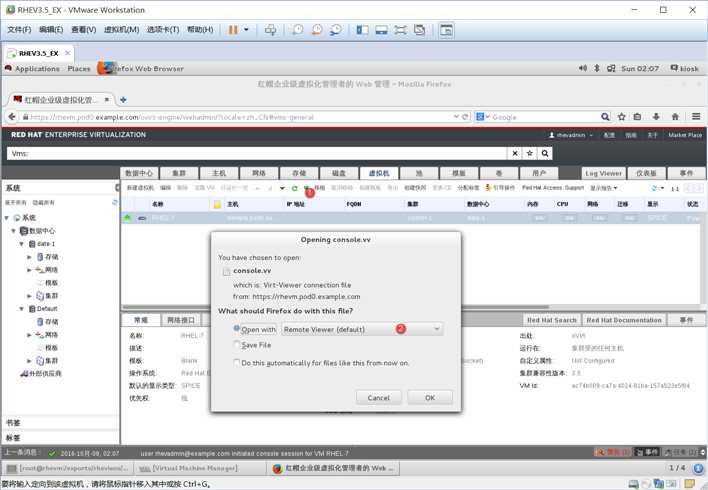The height and width of the screenshot is (490, 708).
Task: Click Firefox back arrow button
Action: pos(12,117)
